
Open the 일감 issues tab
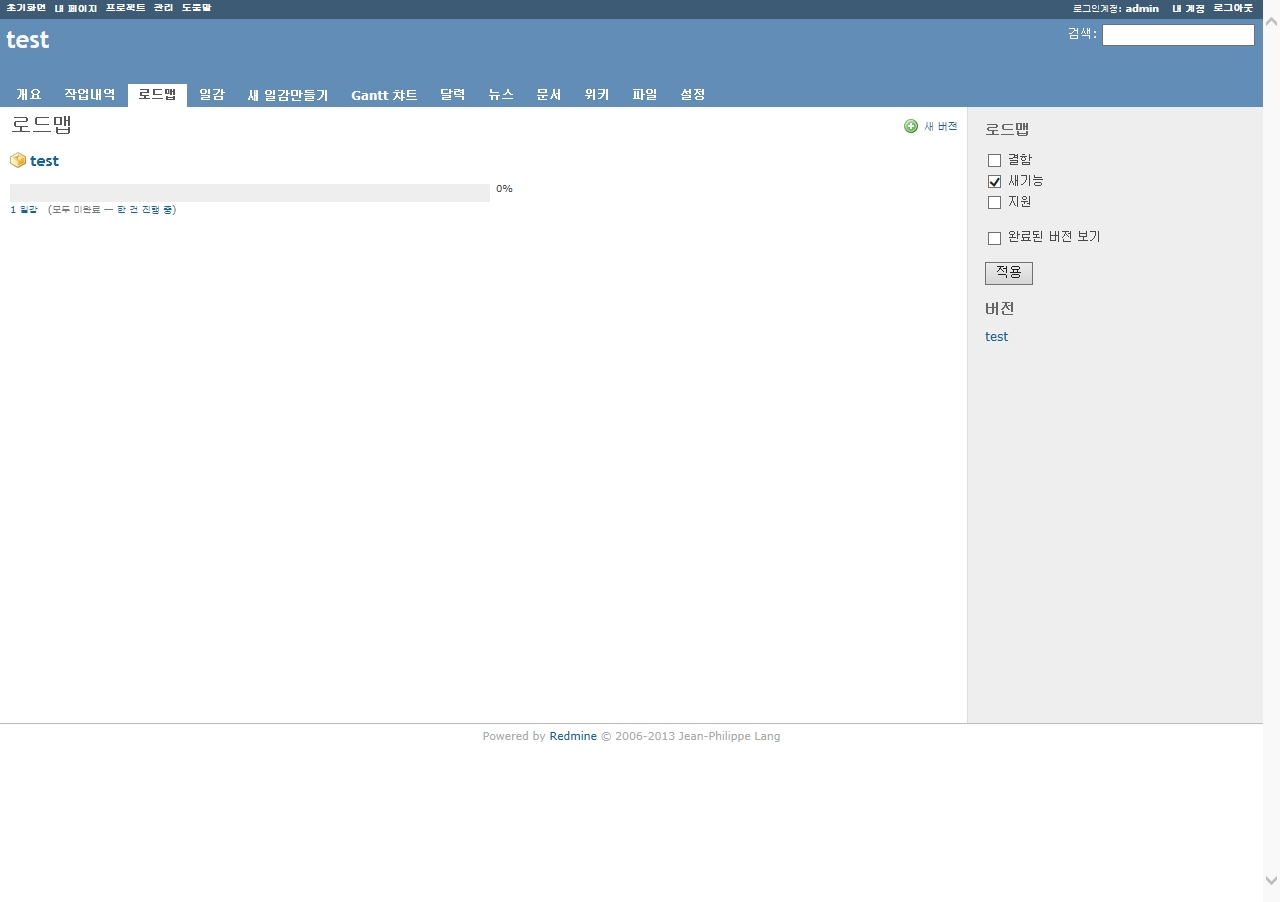pyautogui.click(x=212, y=95)
